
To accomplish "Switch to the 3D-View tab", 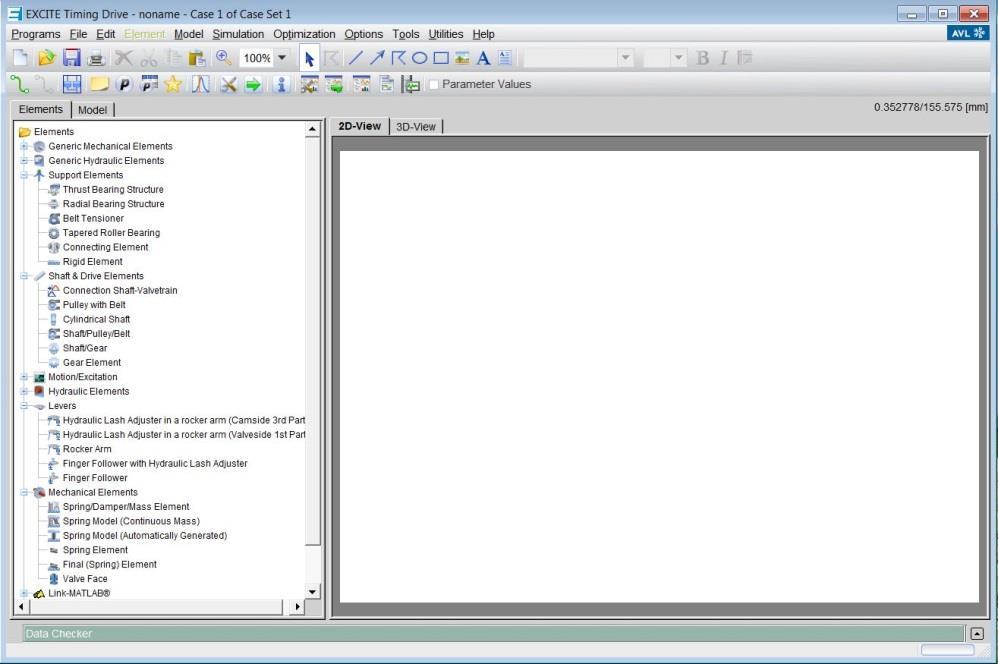I will point(416,127).
